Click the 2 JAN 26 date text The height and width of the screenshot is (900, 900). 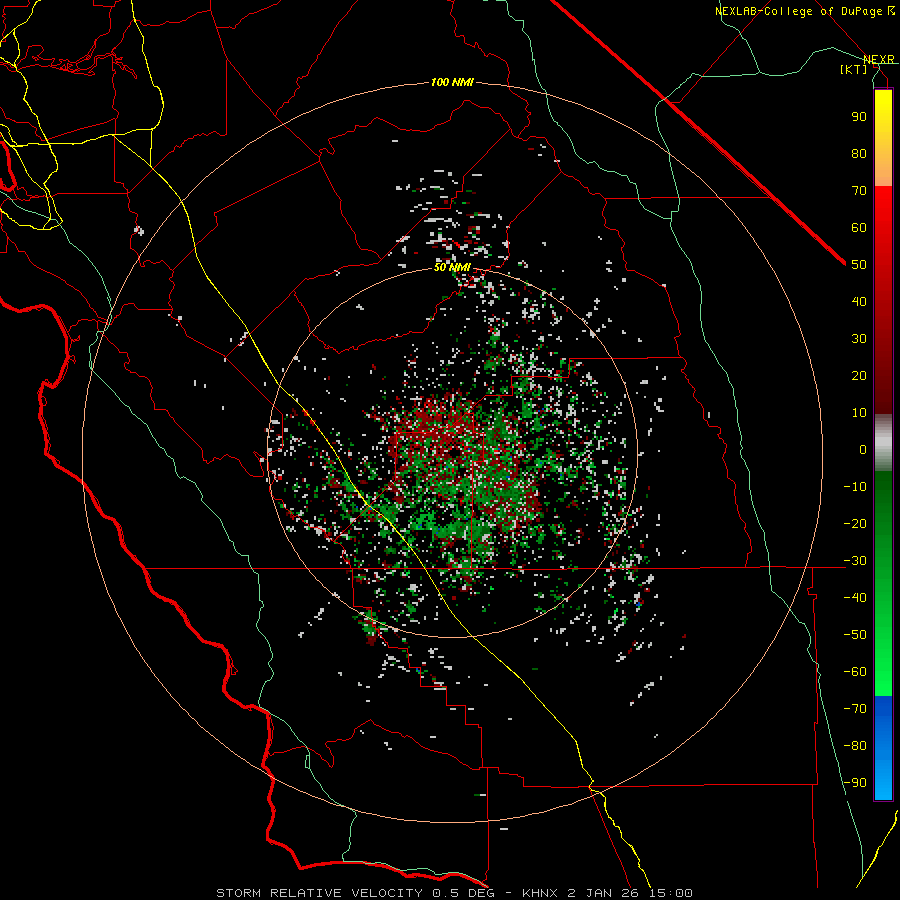604,893
